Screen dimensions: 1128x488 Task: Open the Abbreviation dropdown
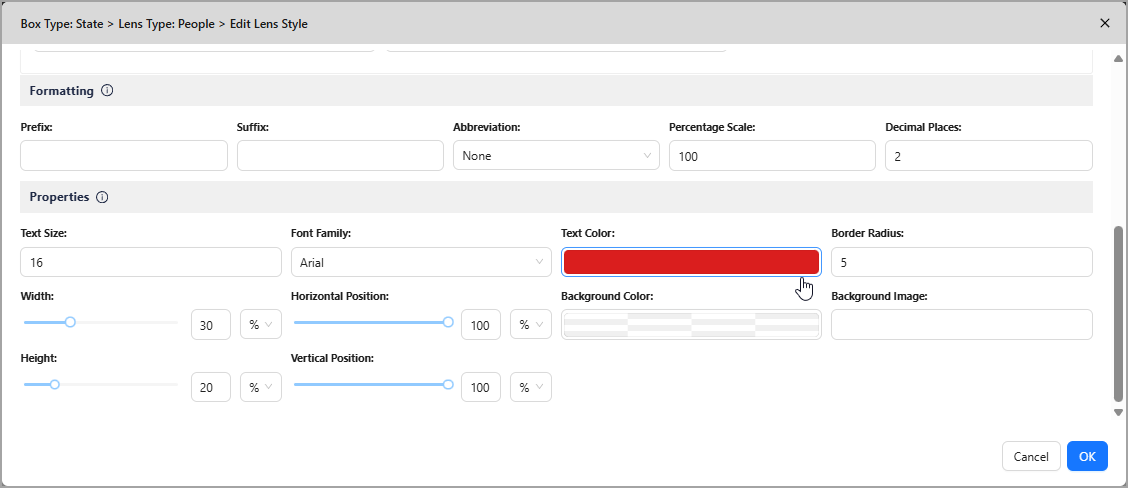[555, 156]
